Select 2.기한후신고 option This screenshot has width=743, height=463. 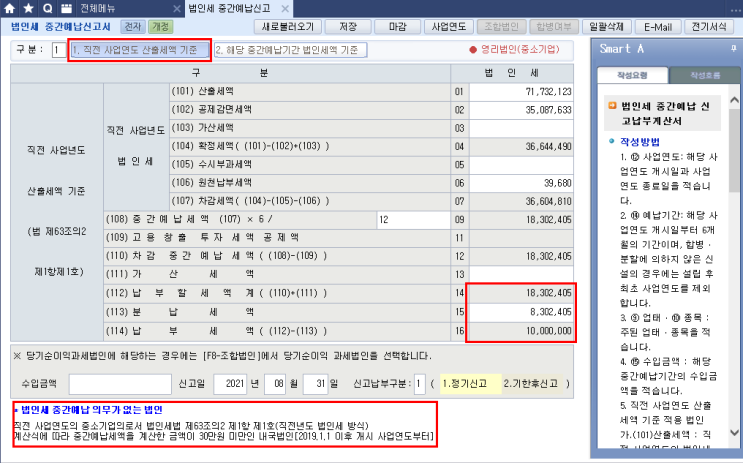pos(532,384)
